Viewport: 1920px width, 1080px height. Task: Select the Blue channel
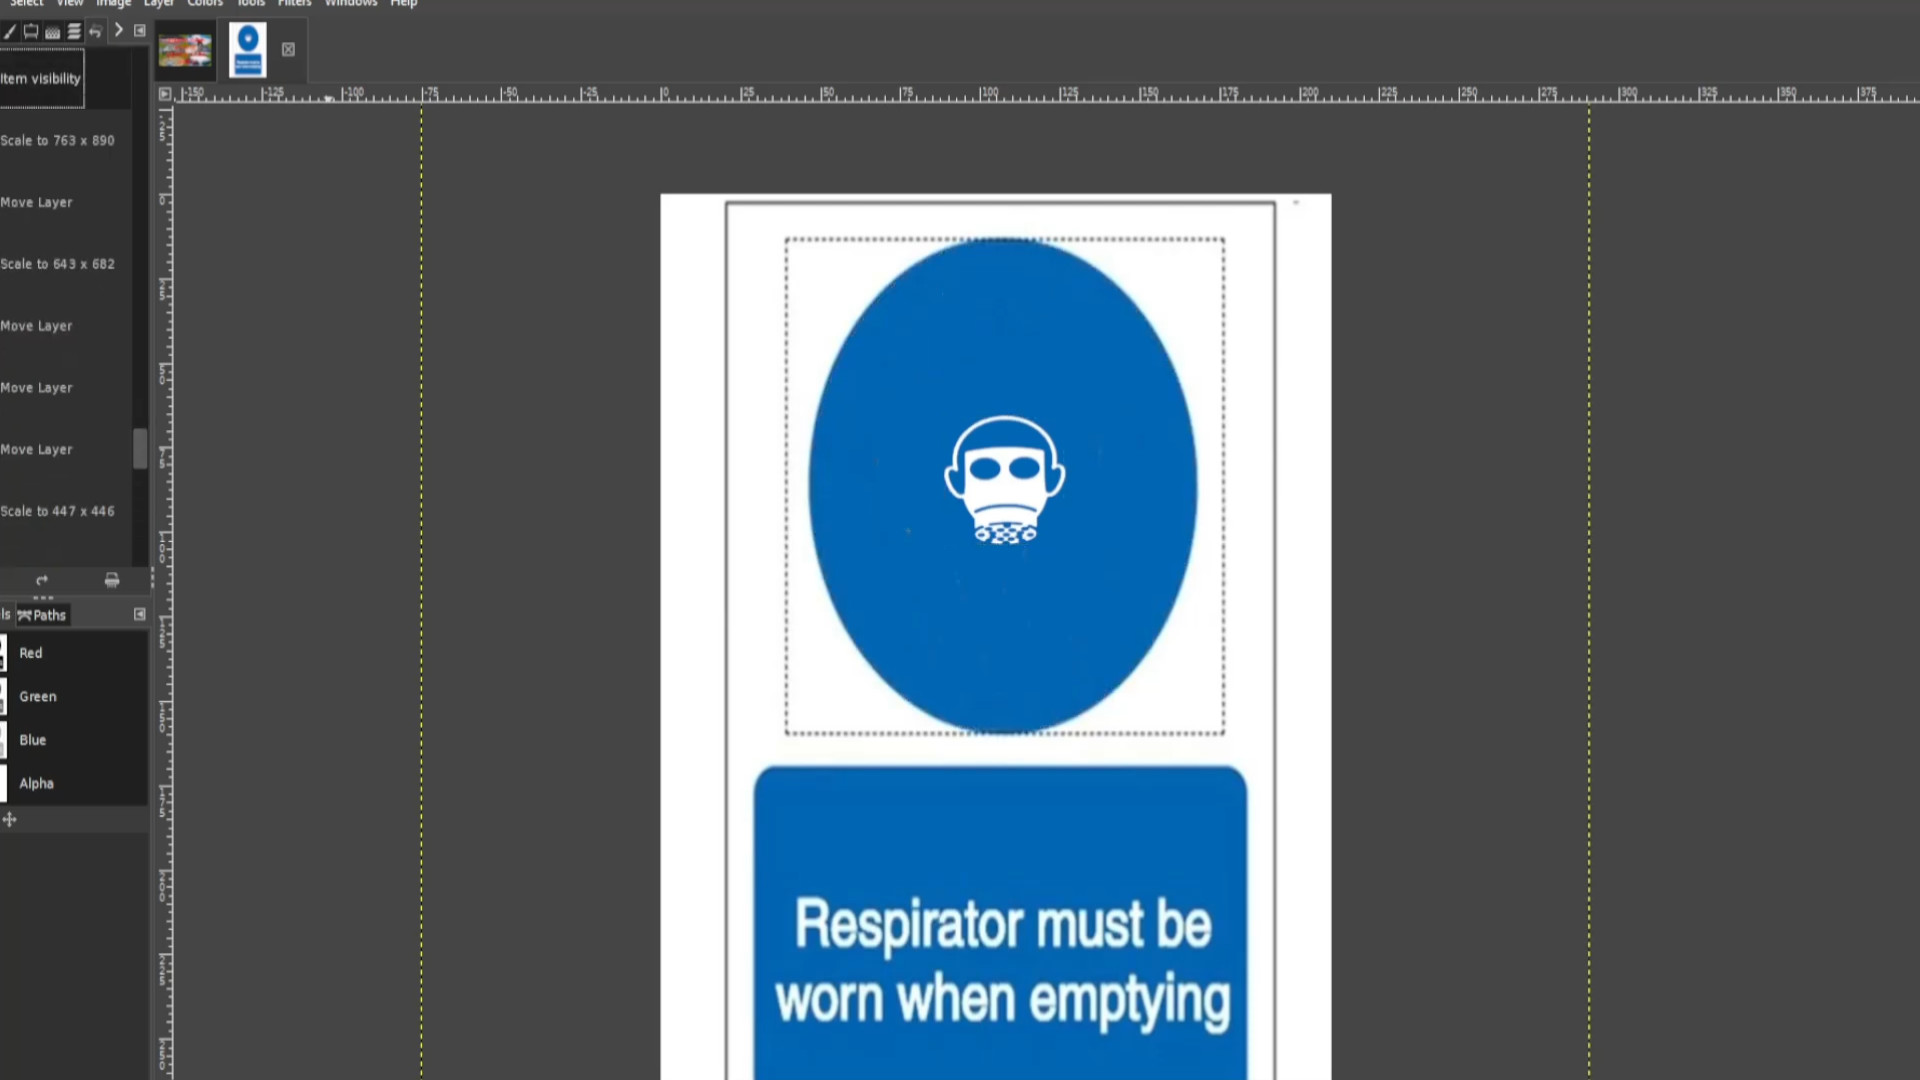point(74,740)
